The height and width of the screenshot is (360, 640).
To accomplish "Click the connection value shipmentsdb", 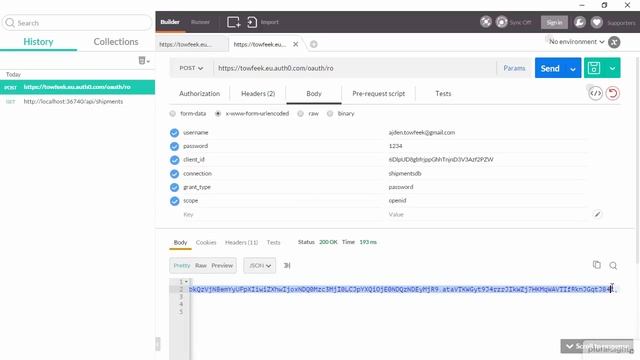I will (x=405, y=173).
